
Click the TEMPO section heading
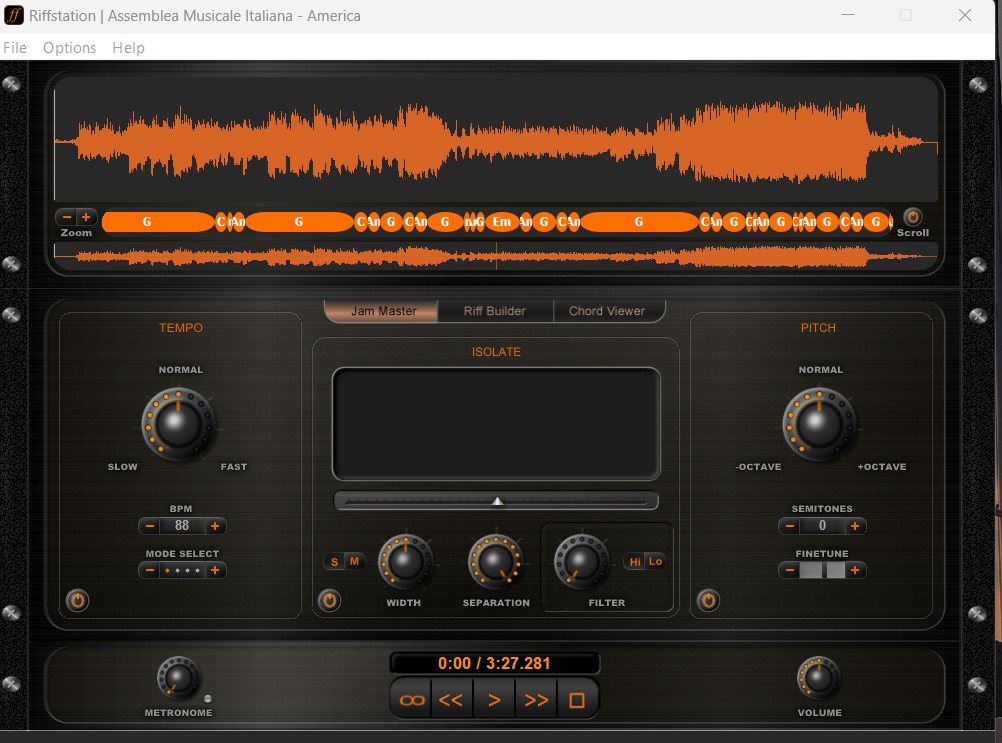[181, 328]
